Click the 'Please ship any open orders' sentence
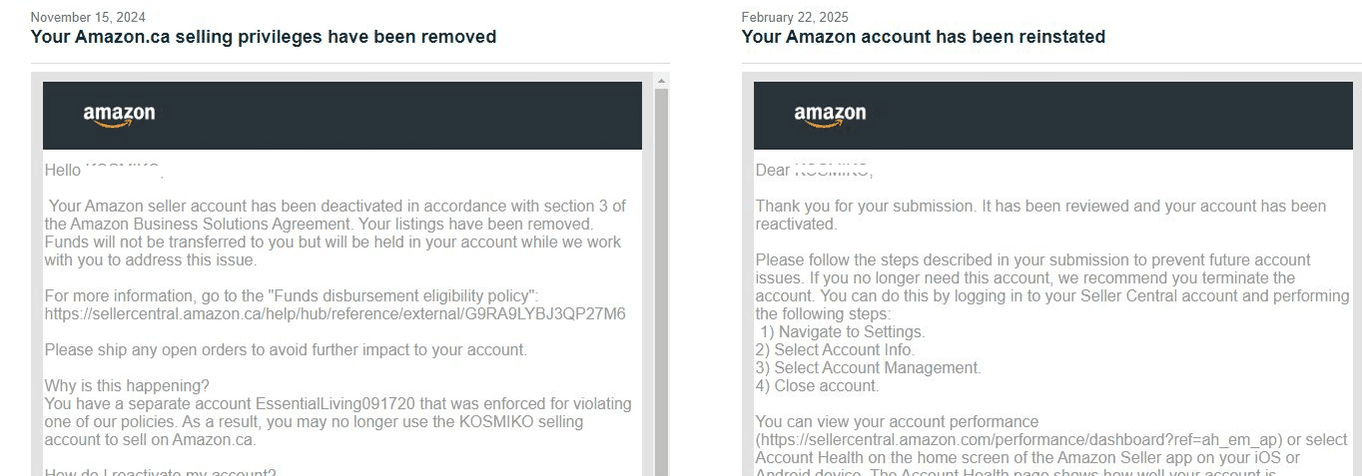 tap(286, 350)
